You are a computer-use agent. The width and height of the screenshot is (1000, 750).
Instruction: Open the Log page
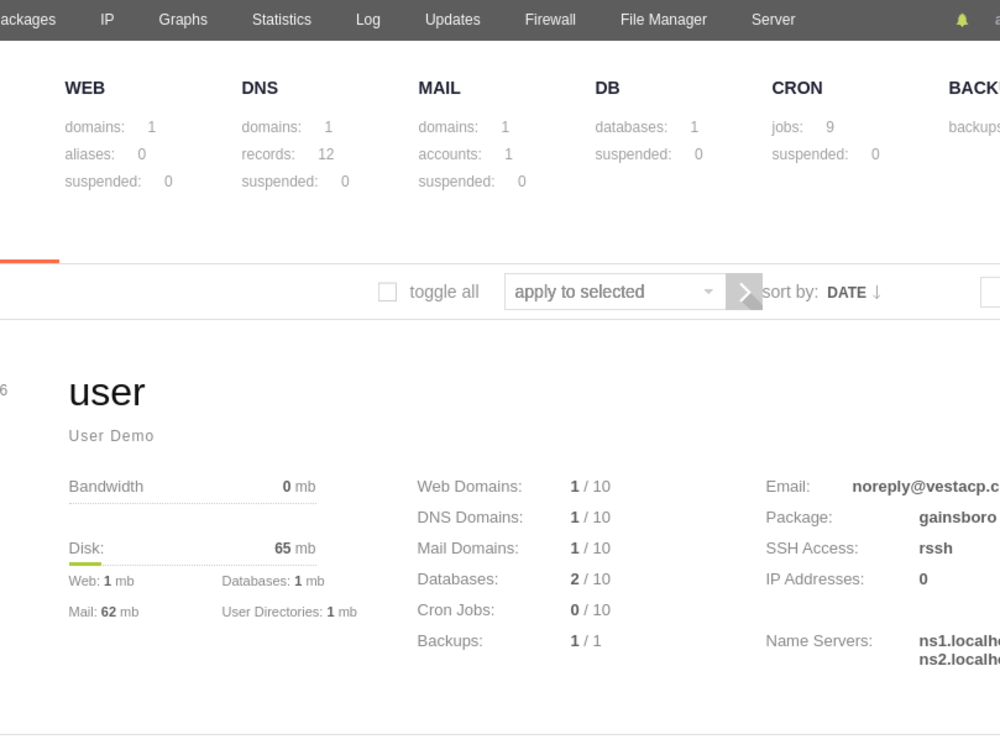(x=367, y=19)
